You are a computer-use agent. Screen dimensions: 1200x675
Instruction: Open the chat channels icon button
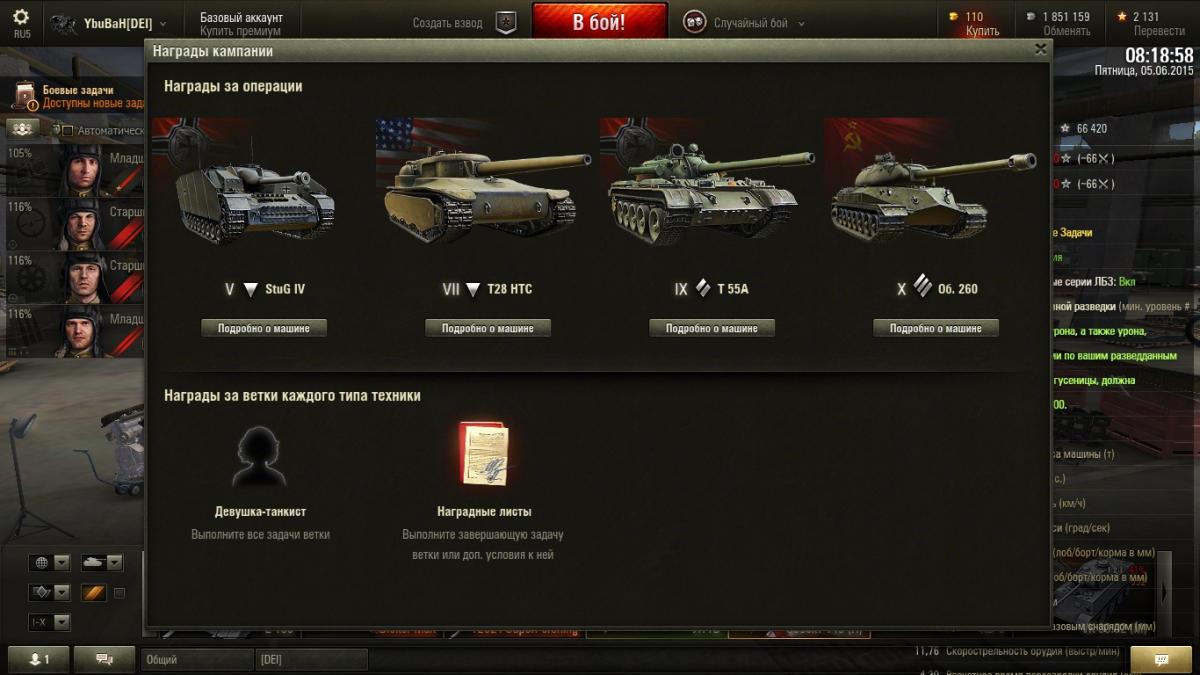(104, 659)
